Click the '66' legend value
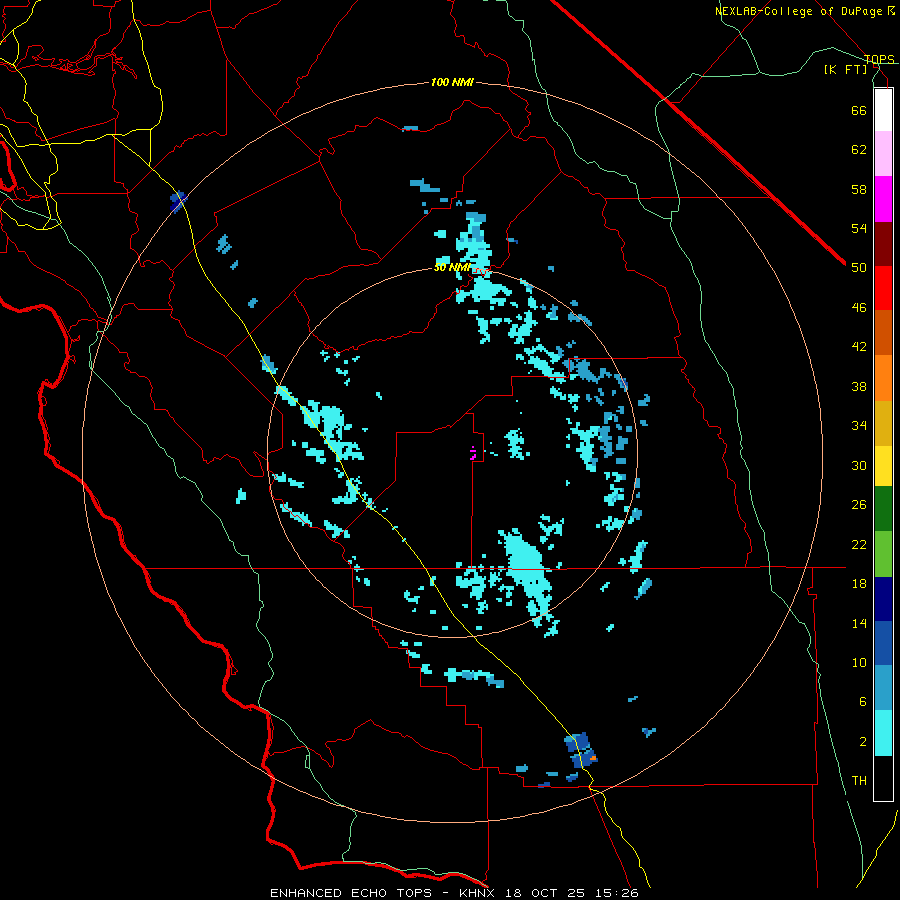This screenshot has height=900, width=900. [859, 110]
